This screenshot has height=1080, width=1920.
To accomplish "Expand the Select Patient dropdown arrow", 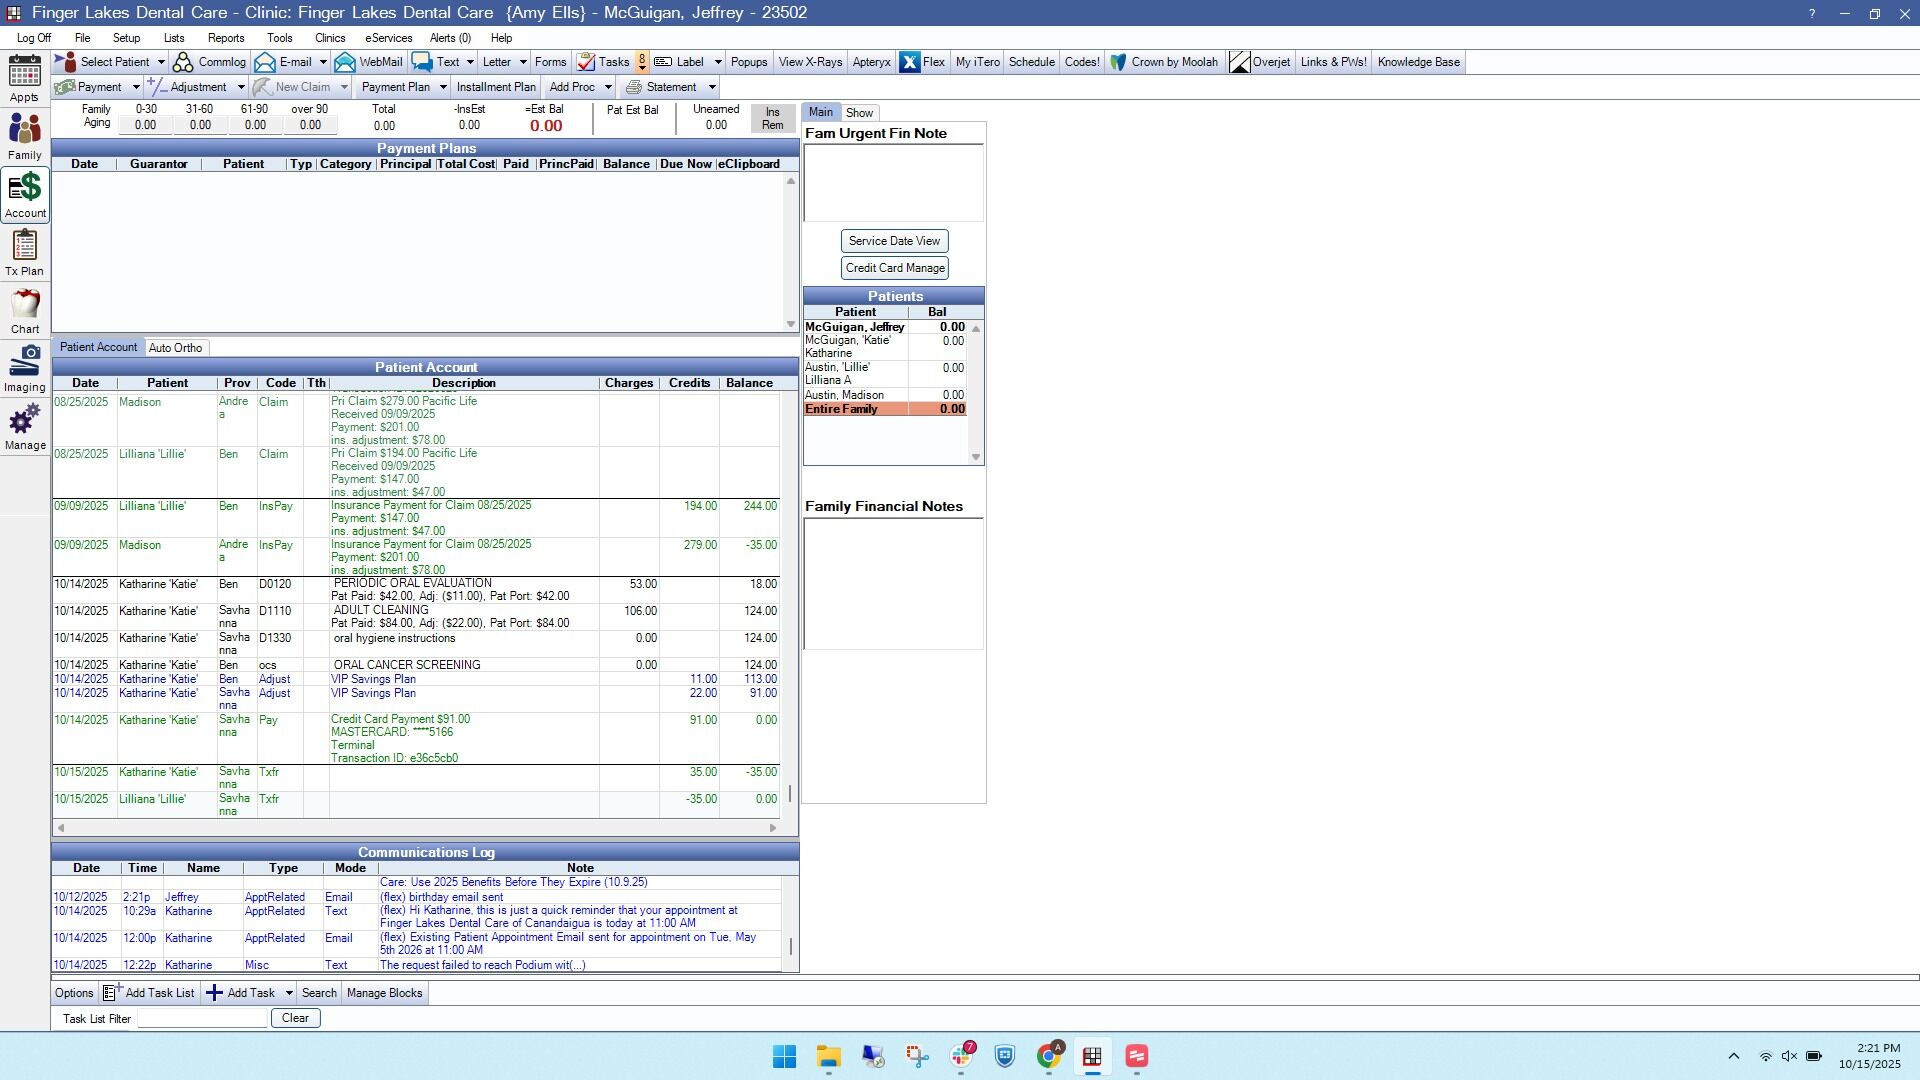I will pyautogui.click(x=161, y=62).
